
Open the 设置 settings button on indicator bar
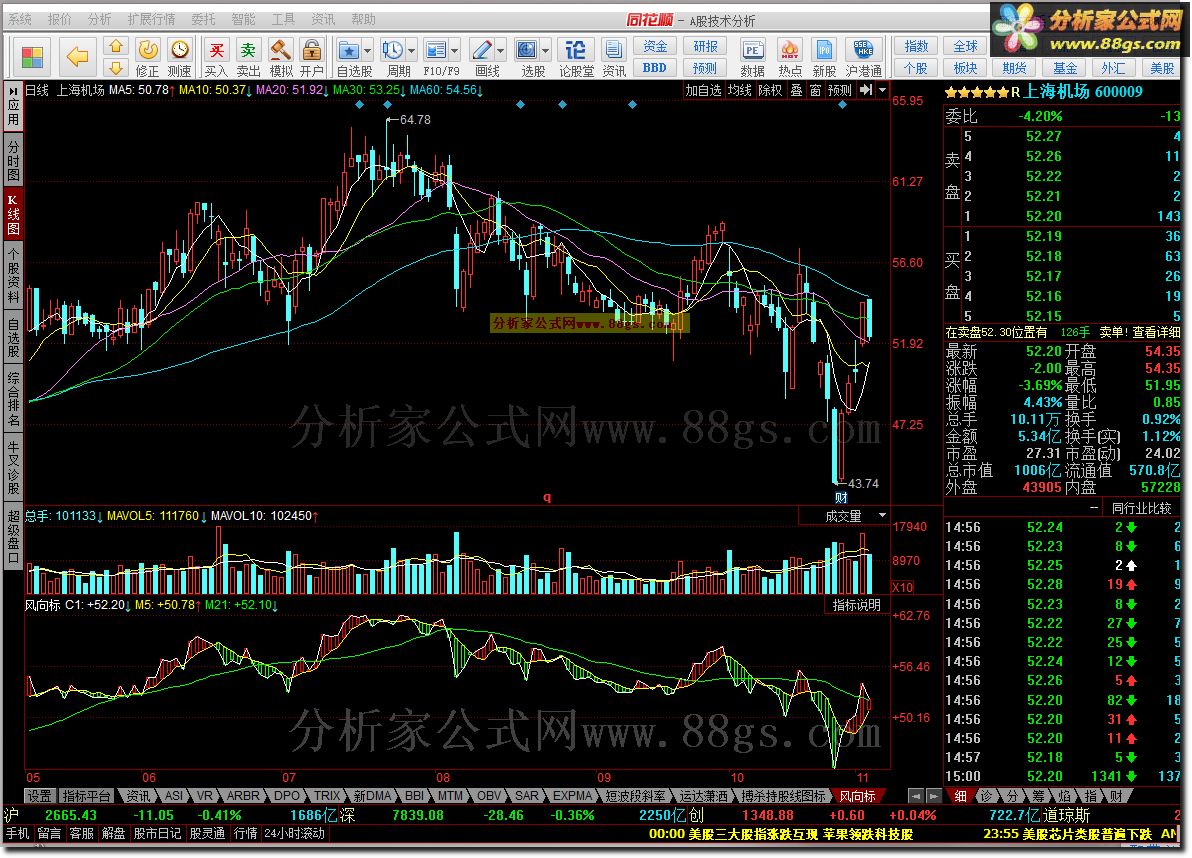pyautogui.click(x=40, y=796)
